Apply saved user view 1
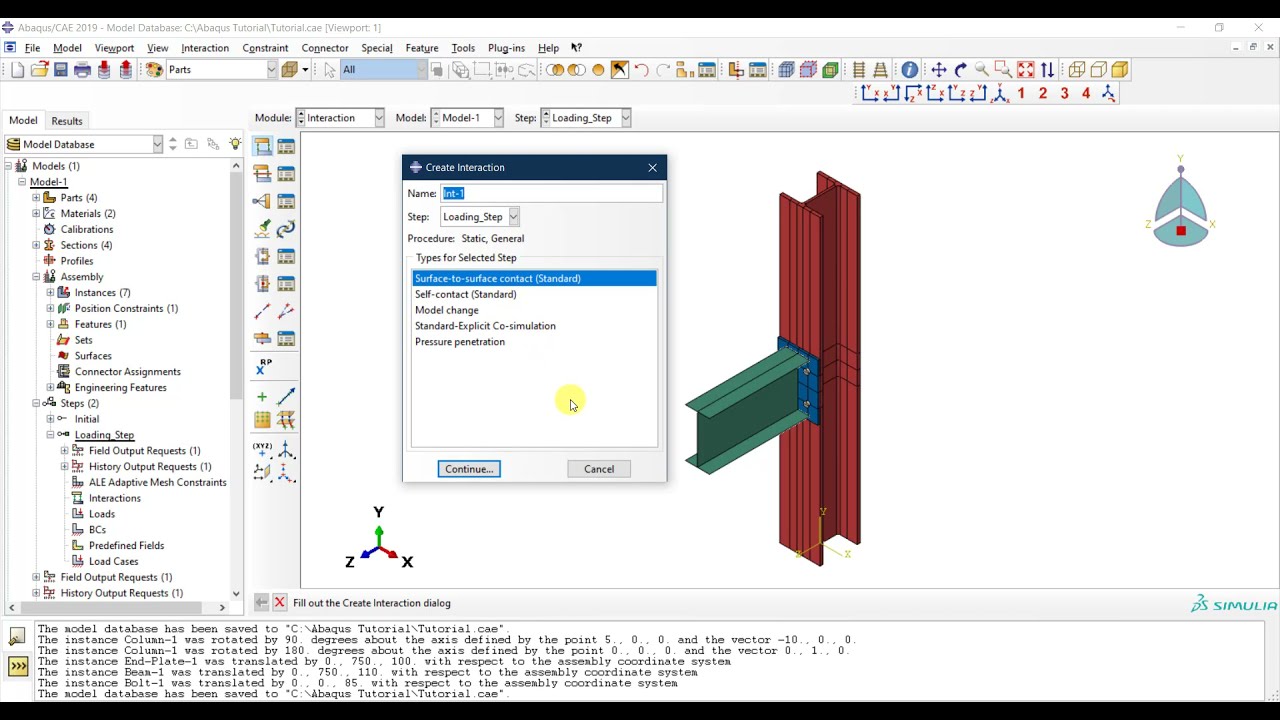The width and height of the screenshot is (1280, 720). (1021, 93)
